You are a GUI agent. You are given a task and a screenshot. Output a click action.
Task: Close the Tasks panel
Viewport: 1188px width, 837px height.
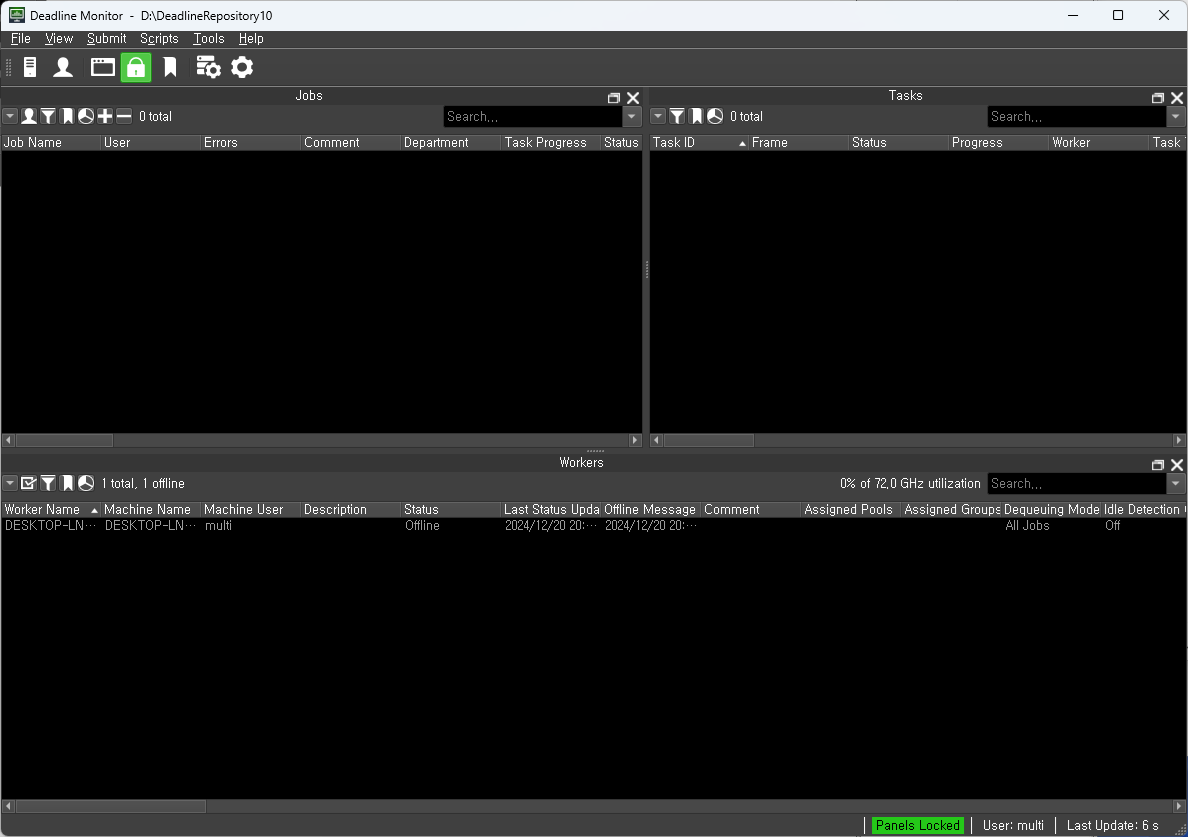pyautogui.click(x=1177, y=98)
